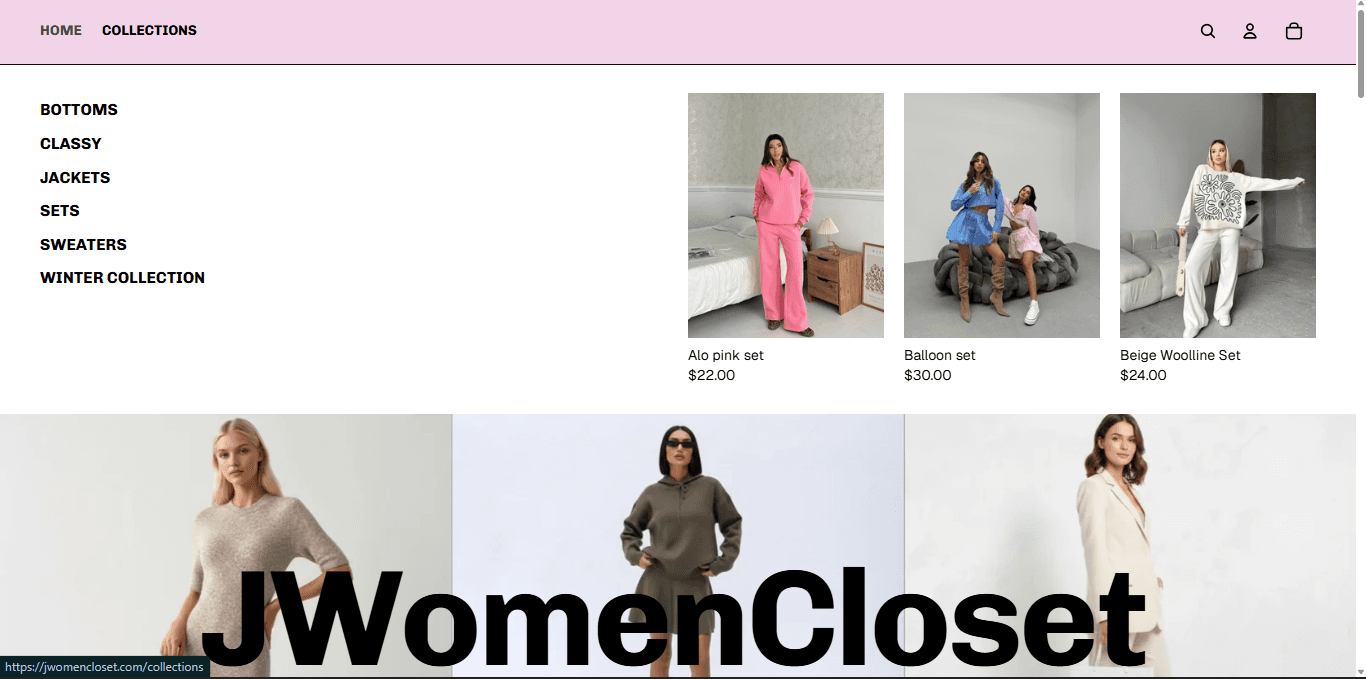The image size is (1366, 679).
Task: View the Alo pink set product image
Action: [786, 215]
